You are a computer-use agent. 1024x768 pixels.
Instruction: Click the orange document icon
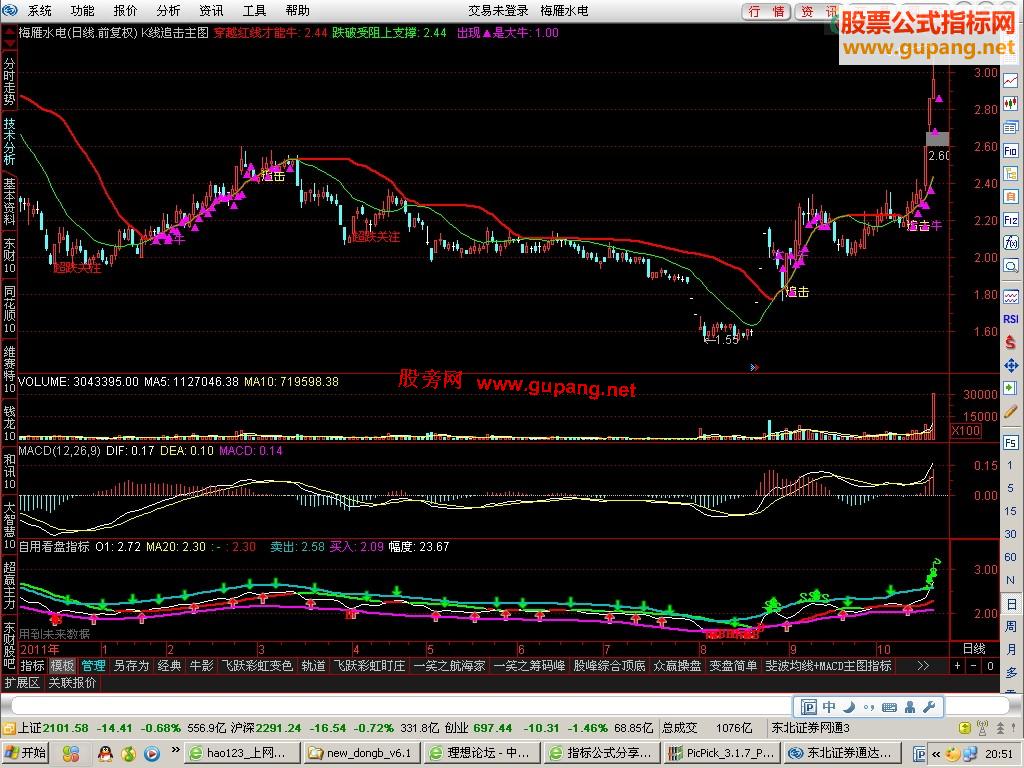(1010, 196)
